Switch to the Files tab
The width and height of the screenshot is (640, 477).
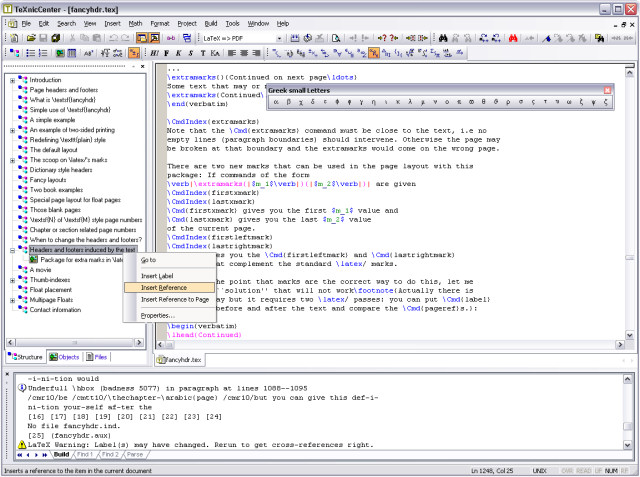click(x=97, y=356)
